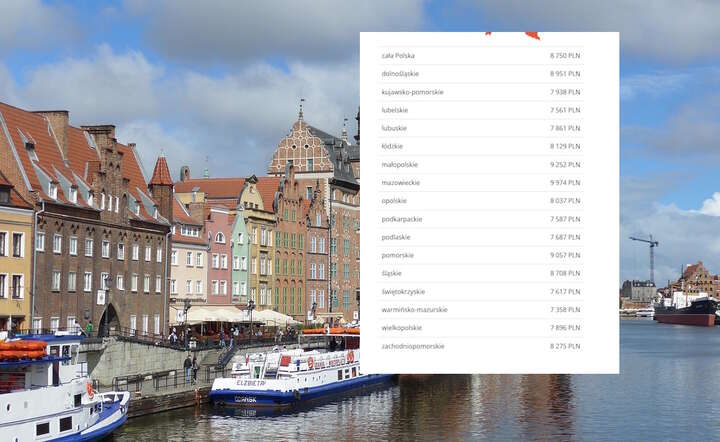The height and width of the screenshot is (442, 720).
Task: Click the 'pomorskie' region name
Action: [x=397, y=255]
